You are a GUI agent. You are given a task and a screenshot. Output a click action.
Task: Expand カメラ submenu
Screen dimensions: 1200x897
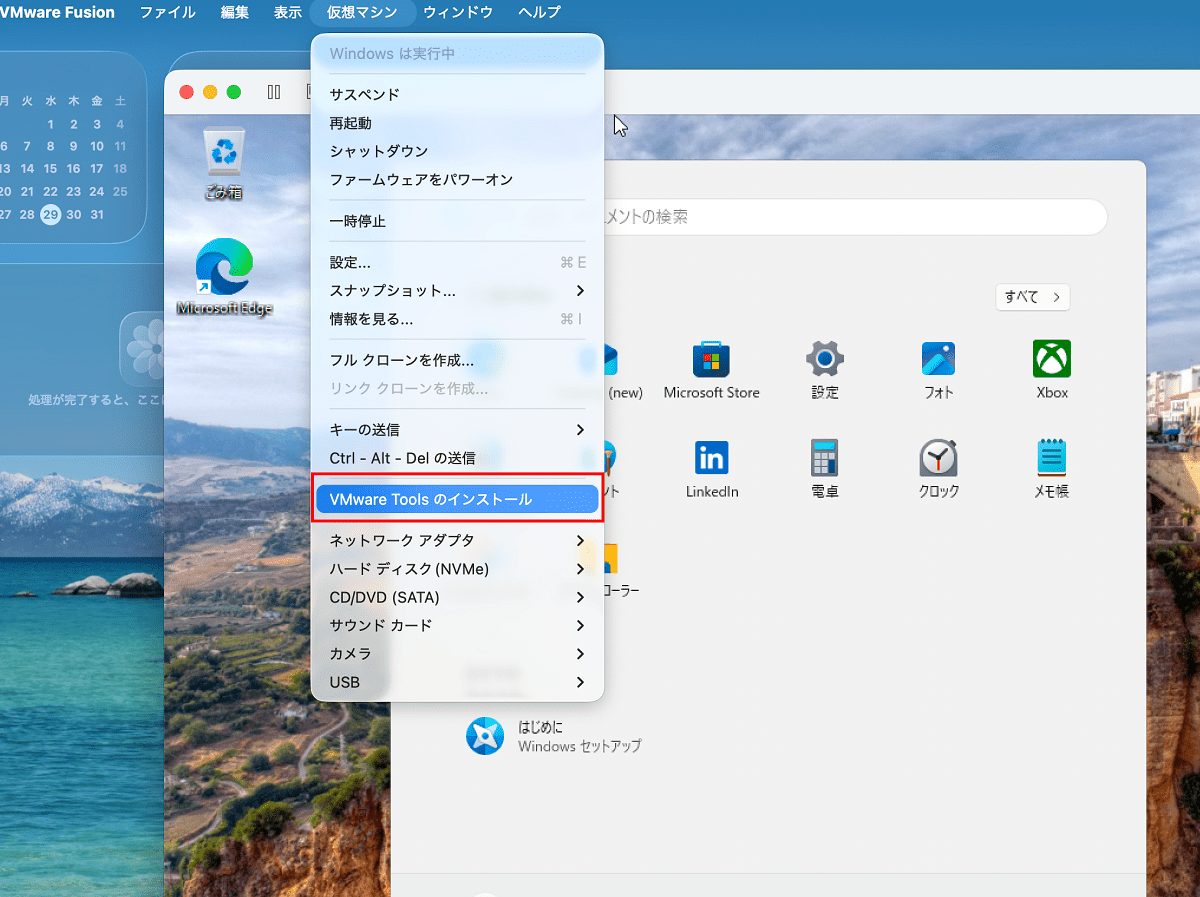(458, 653)
